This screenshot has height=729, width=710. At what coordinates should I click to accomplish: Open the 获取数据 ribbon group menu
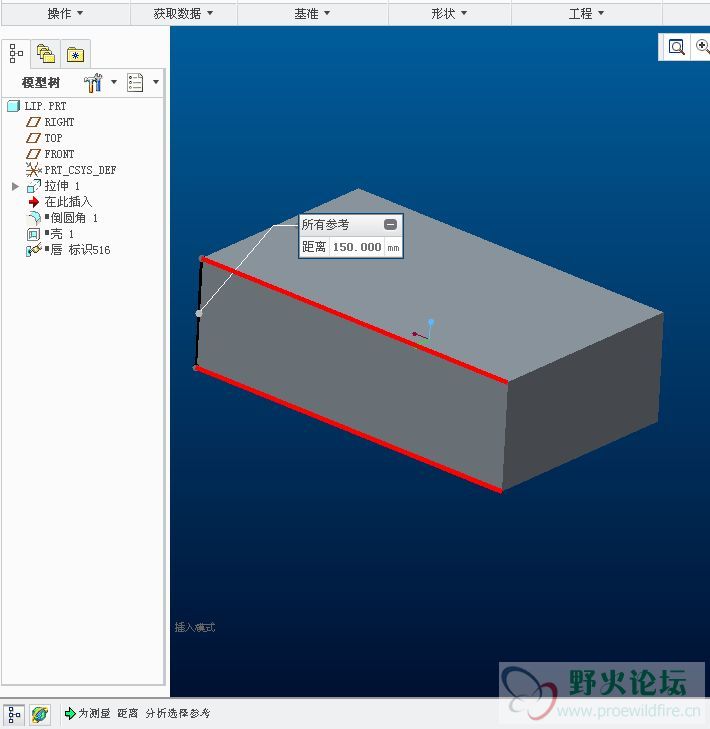pyautogui.click(x=183, y=13)
